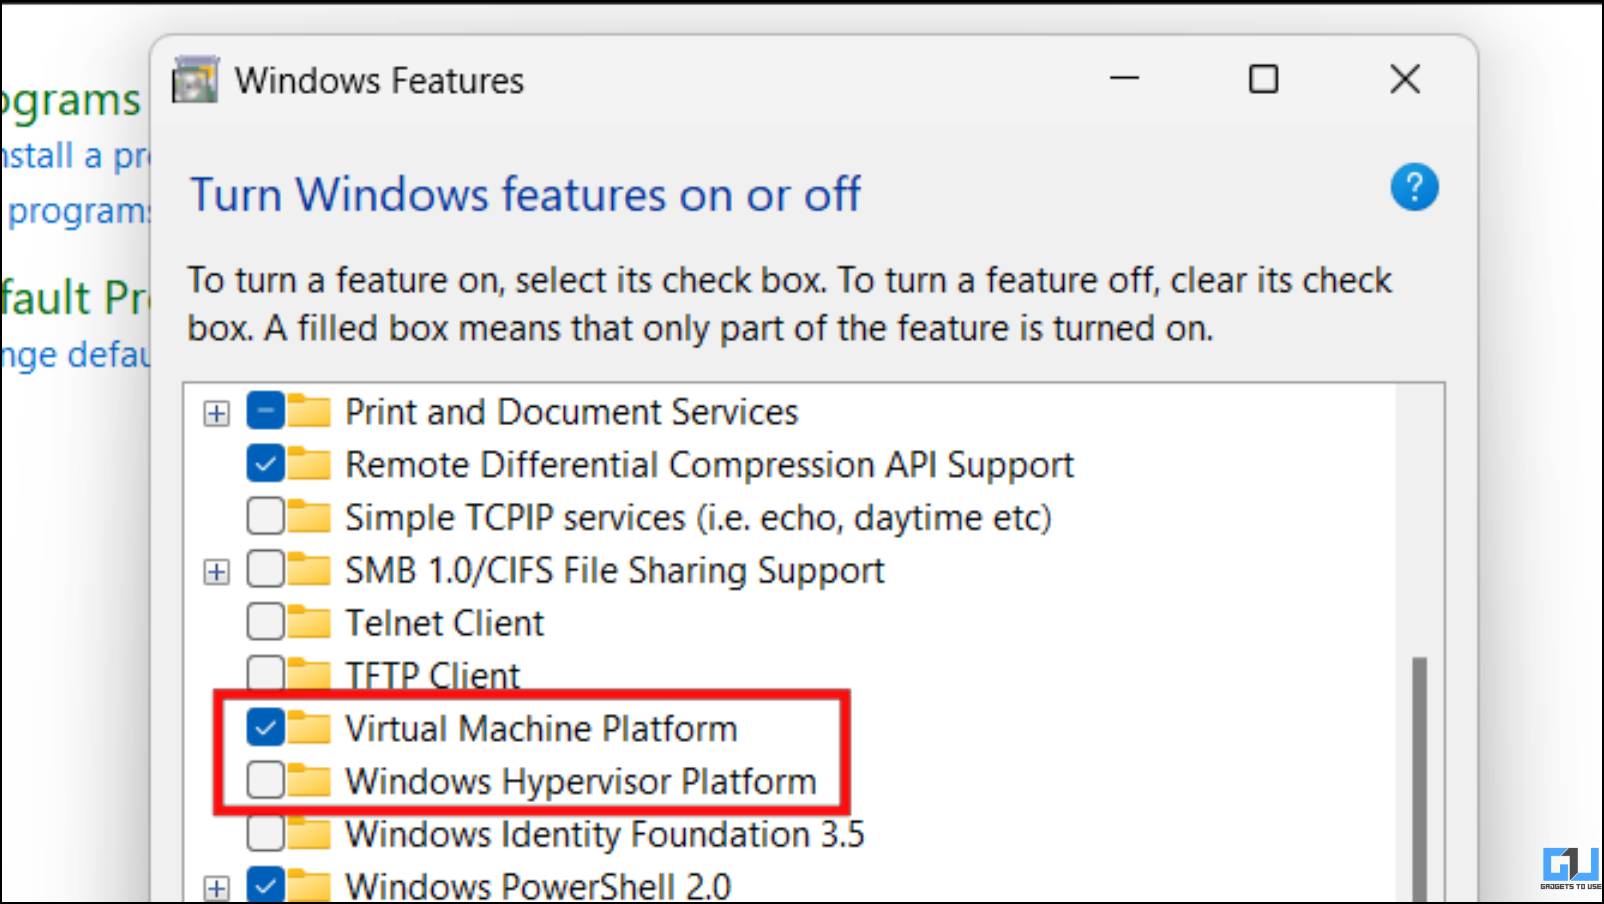Expand the Windows PowerShell 2.0 node
Screen dimensions: 1604x904
[x=216, y=888]
